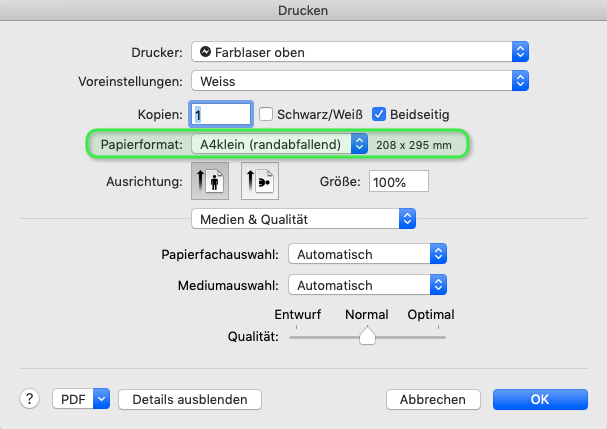Enable the Schwarz/Weiß checkbox
This screenshot has height=429, width=607.
[267, 114]
